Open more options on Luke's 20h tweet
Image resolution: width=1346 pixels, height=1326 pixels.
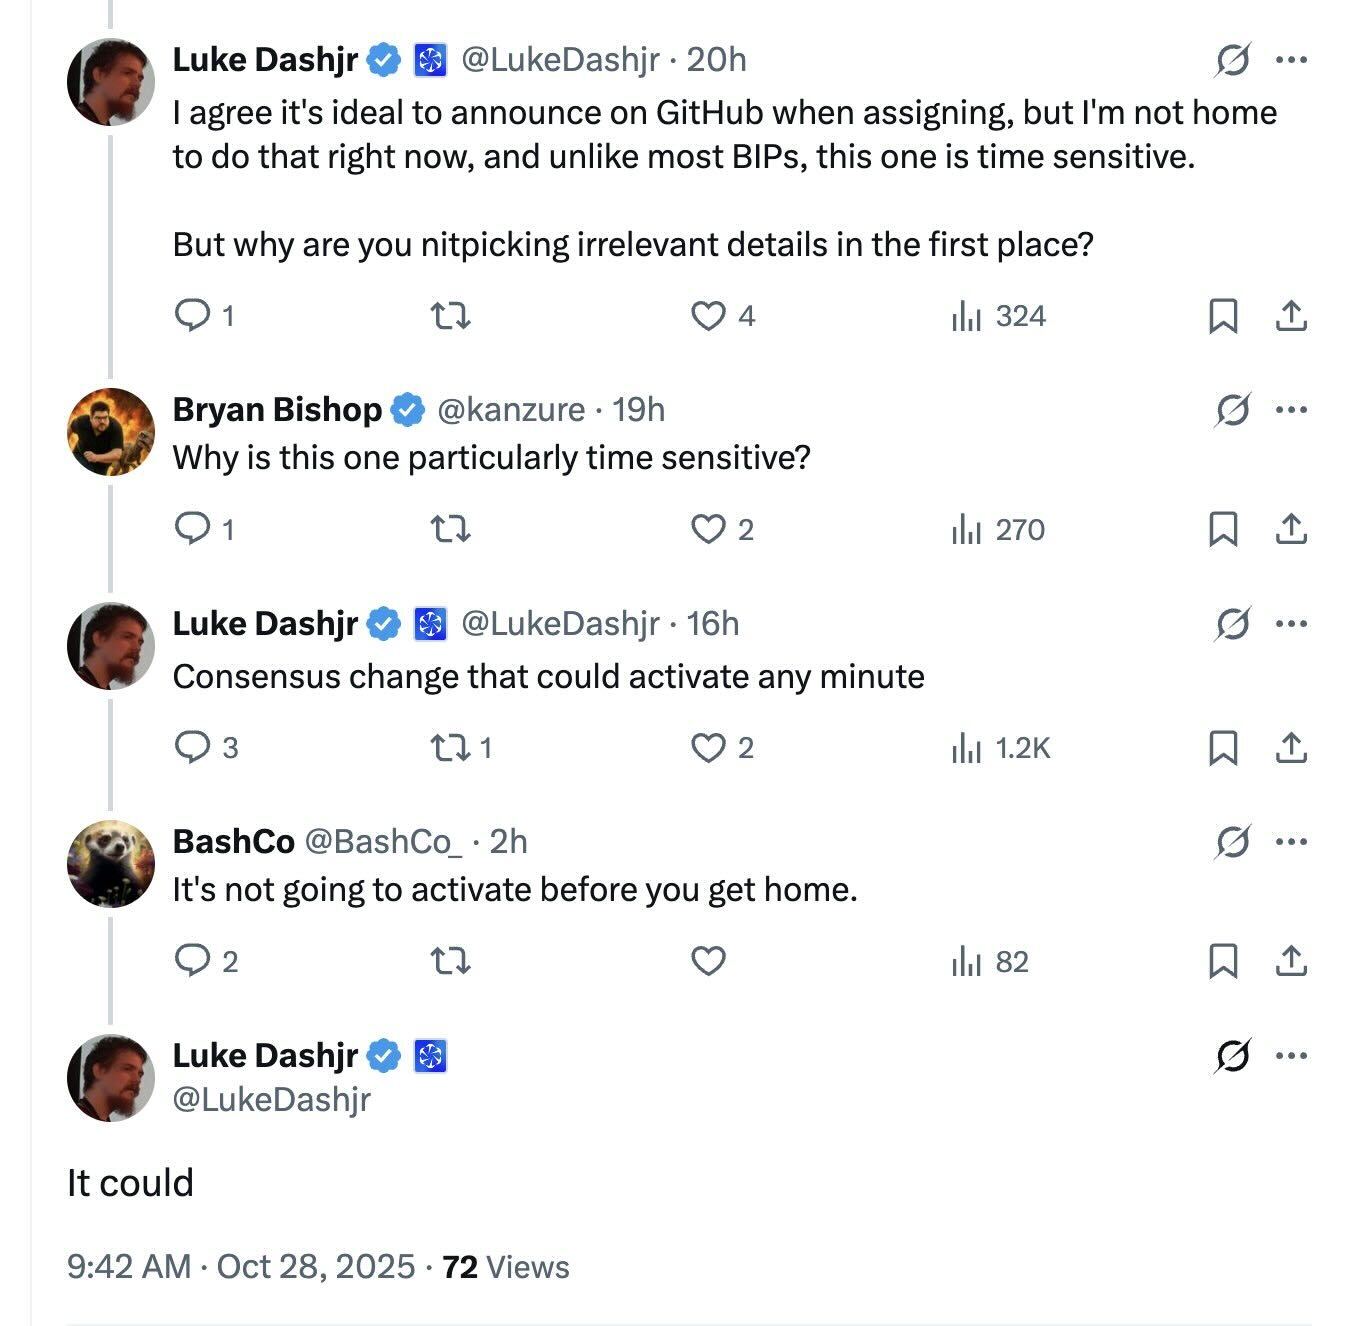(x=1291, y=60)
